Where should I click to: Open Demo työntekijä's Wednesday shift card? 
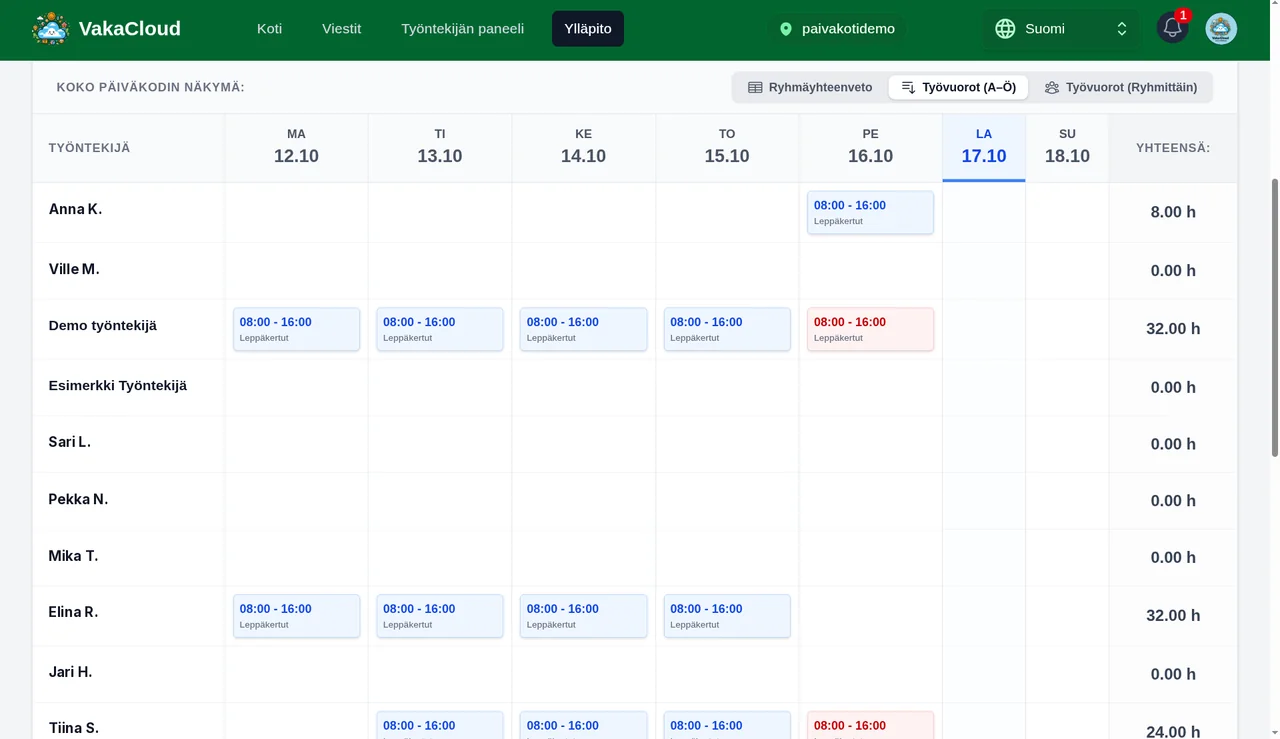[x=583, y=329]
